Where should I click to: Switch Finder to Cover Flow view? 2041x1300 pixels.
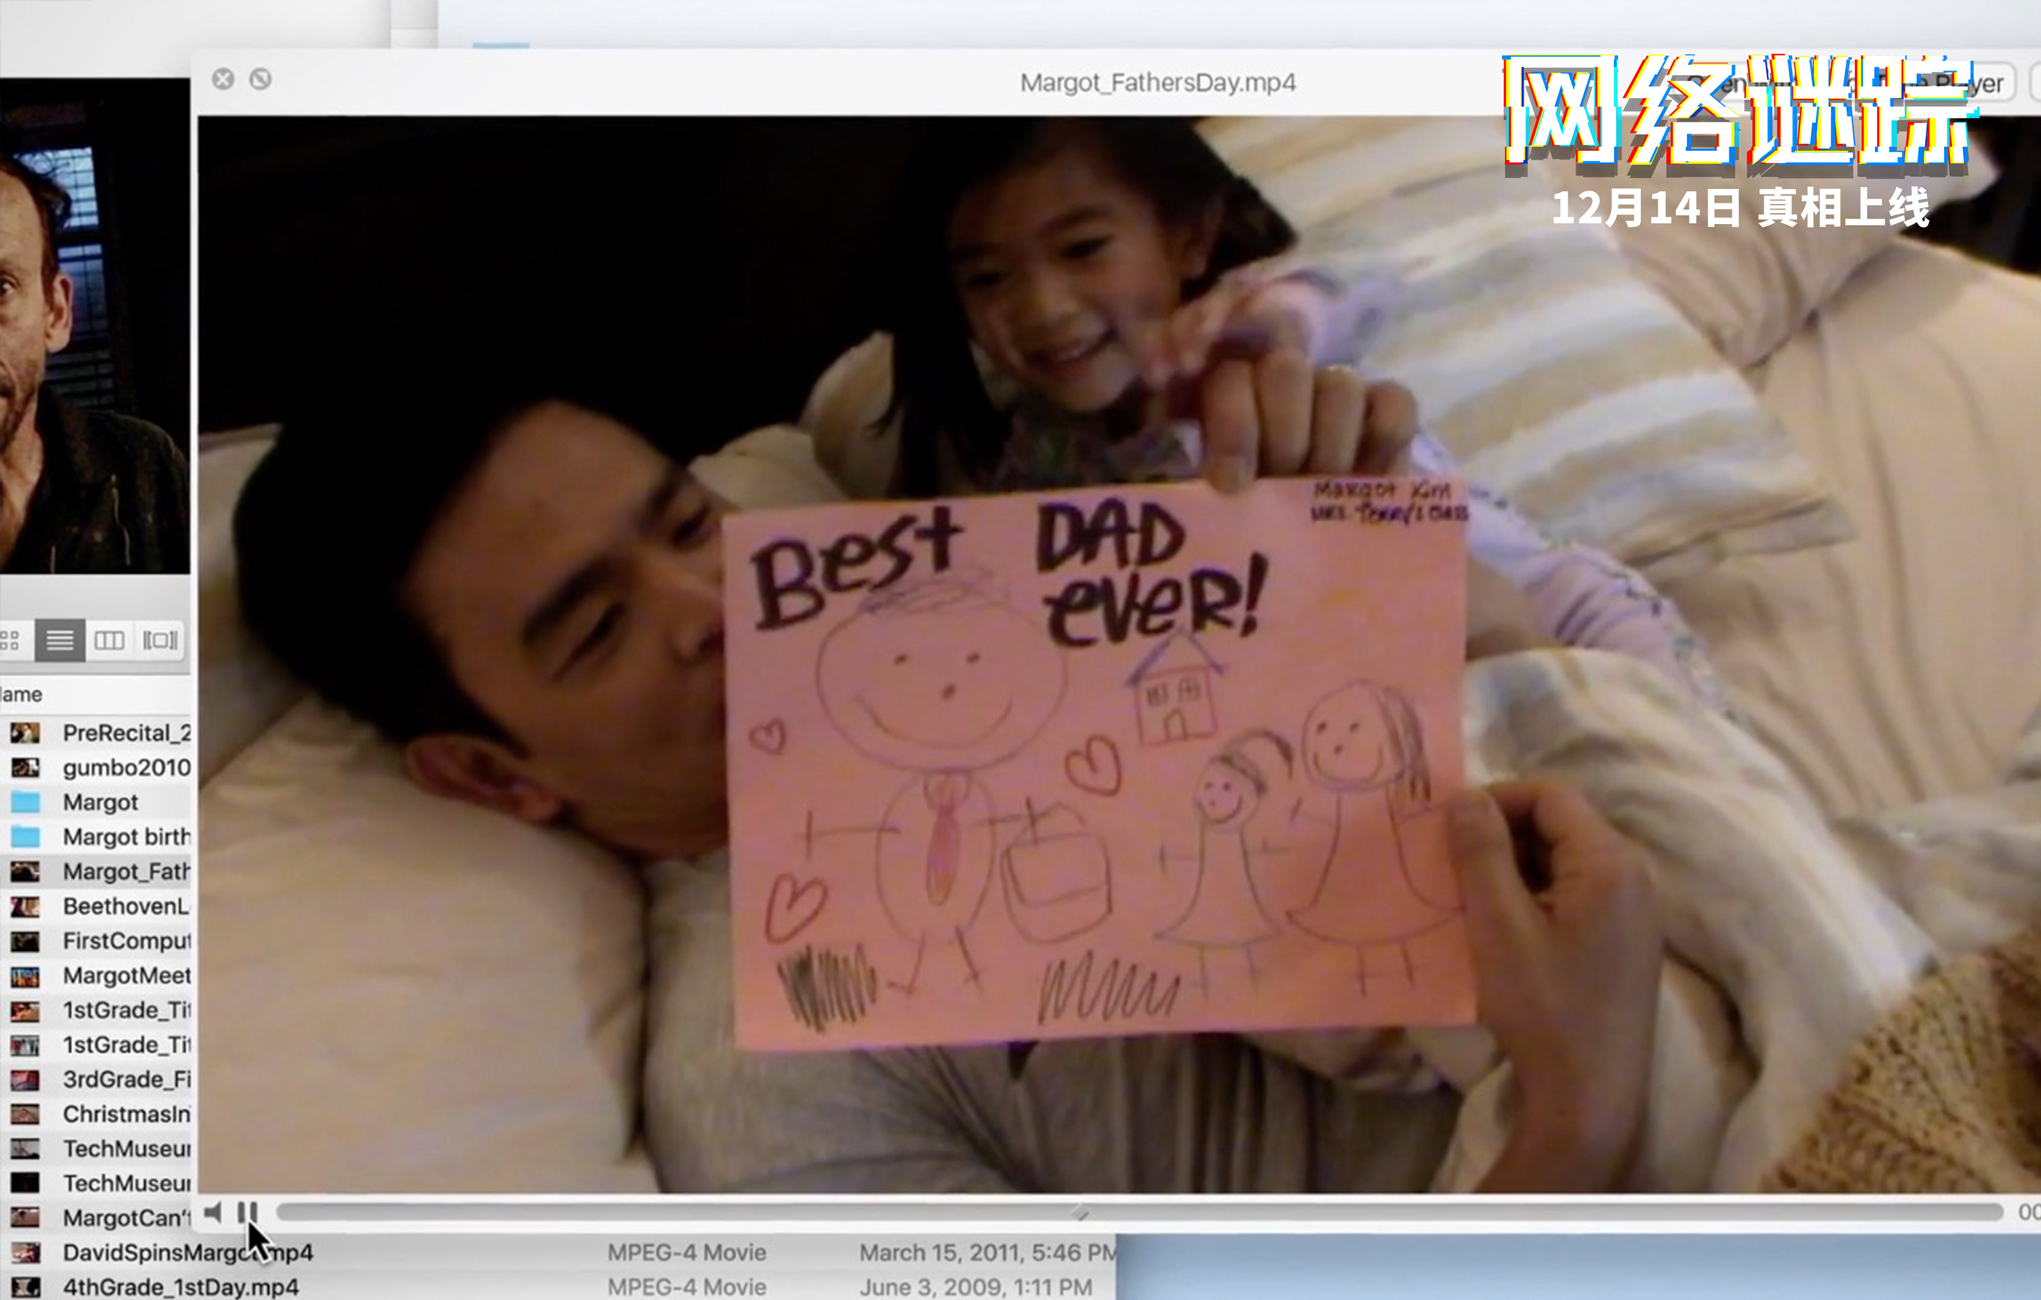click(160, 640)
